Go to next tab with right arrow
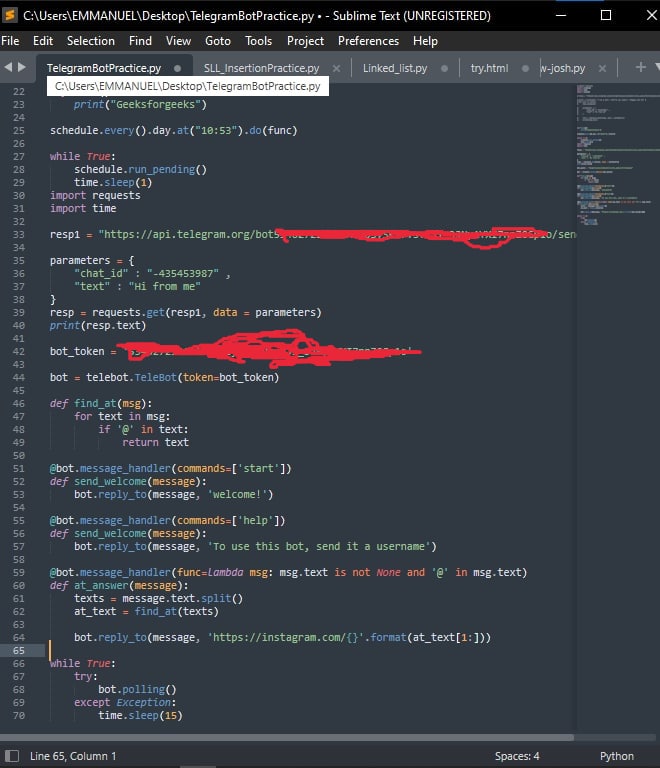Screen dimensions: 660x768 (x=22, y=67)
